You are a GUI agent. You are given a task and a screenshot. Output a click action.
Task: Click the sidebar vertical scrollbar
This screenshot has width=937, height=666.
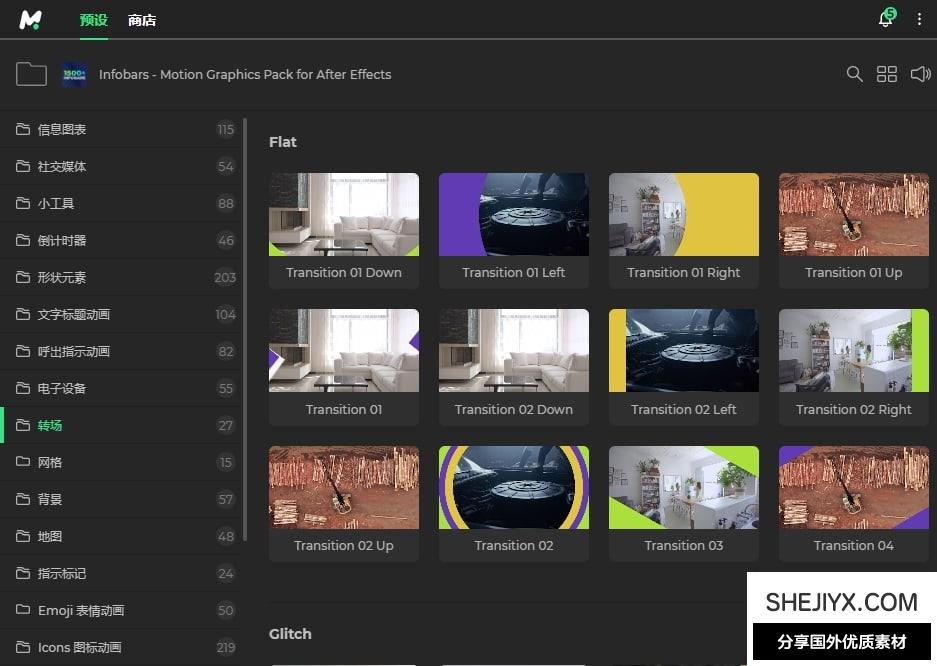click(x=245, y=330)
